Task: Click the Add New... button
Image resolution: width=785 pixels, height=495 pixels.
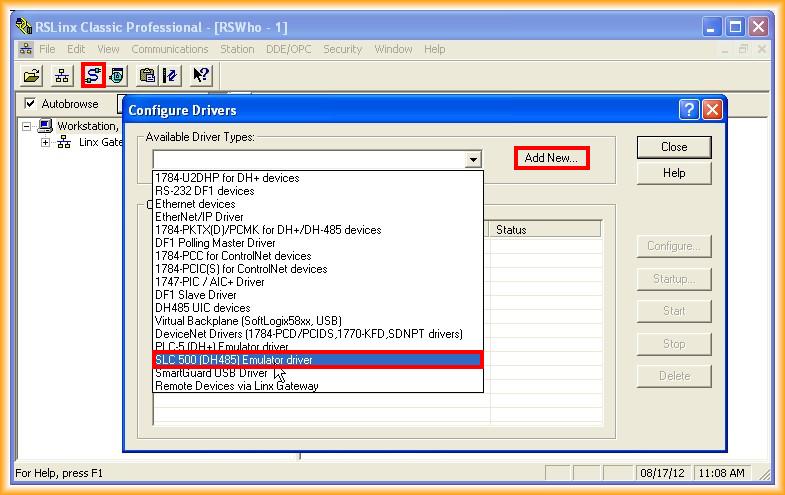Action: point(551,158)
